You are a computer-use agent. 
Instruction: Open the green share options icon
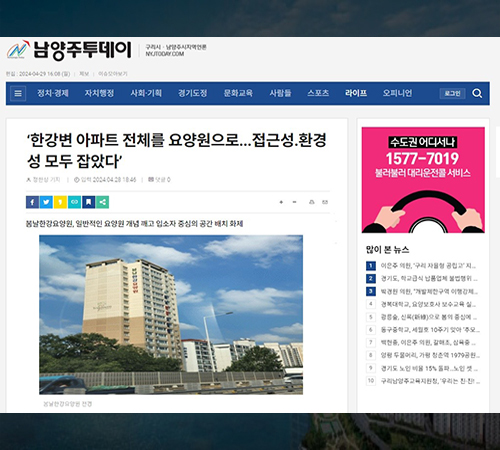pos(102,202)
